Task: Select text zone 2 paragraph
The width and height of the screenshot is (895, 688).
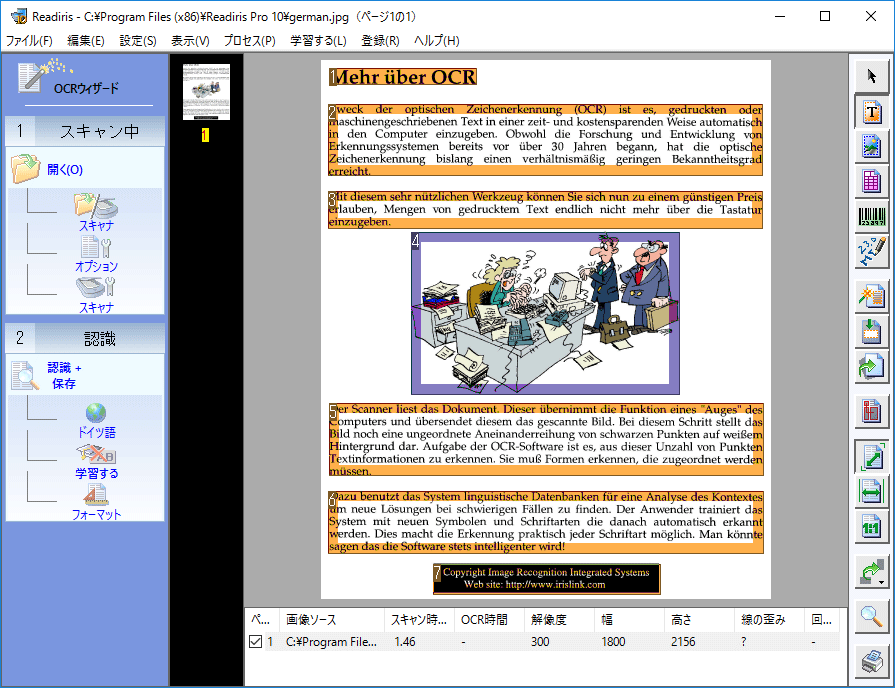Action: [x=545, y=140]
